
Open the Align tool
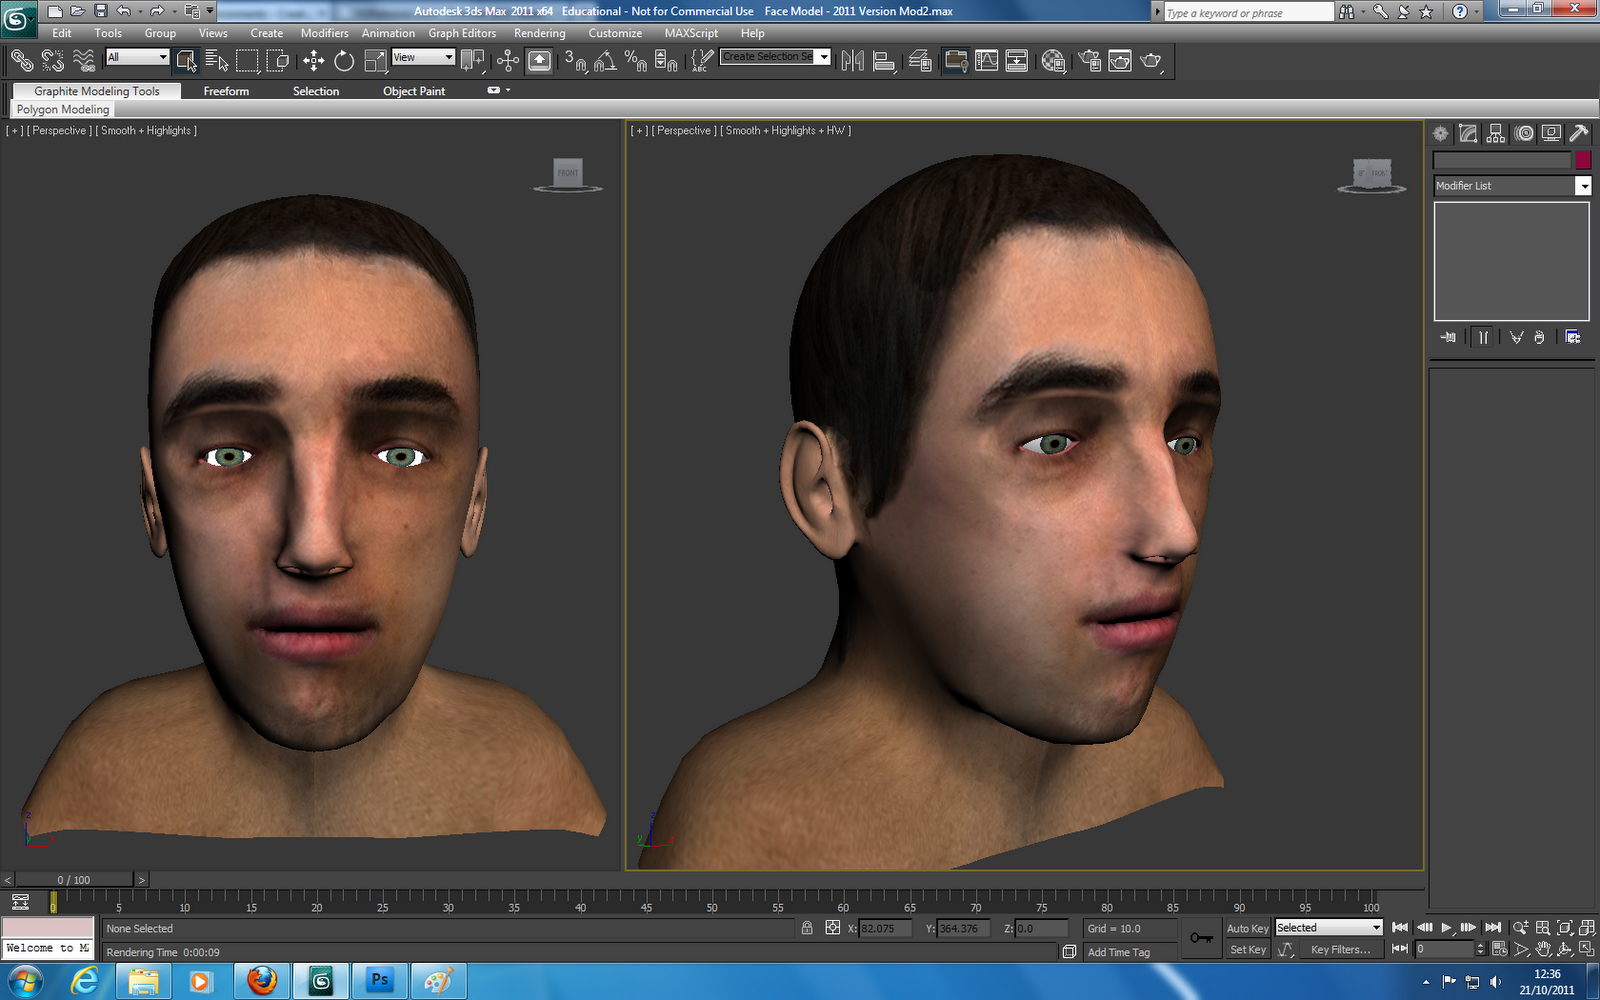coord(884,60)
